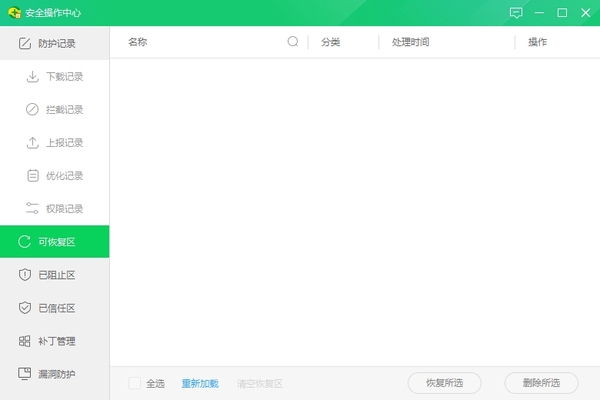600x400 pixels.
Task: Click the 分类 column header
Action: [331, 42]
